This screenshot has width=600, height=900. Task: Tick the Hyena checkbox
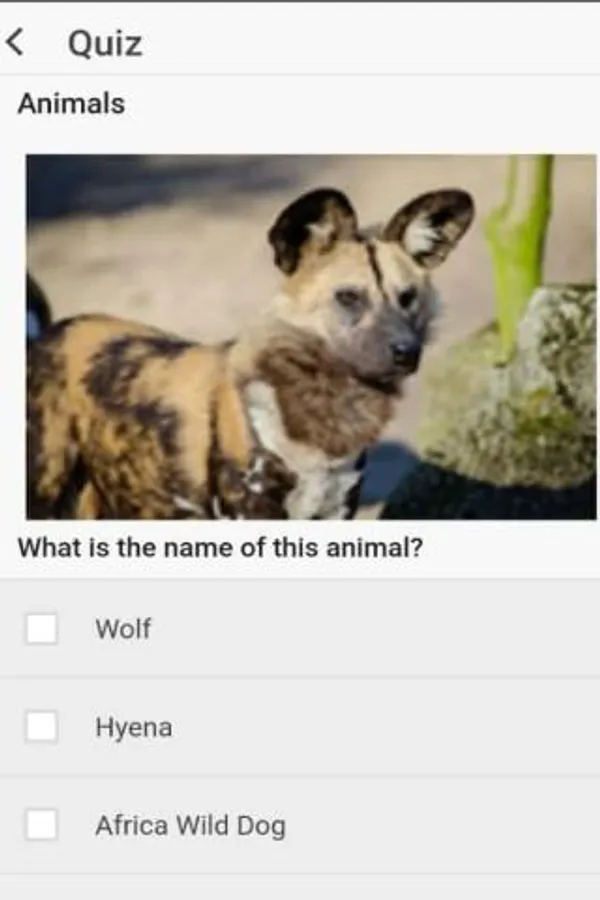41,727
